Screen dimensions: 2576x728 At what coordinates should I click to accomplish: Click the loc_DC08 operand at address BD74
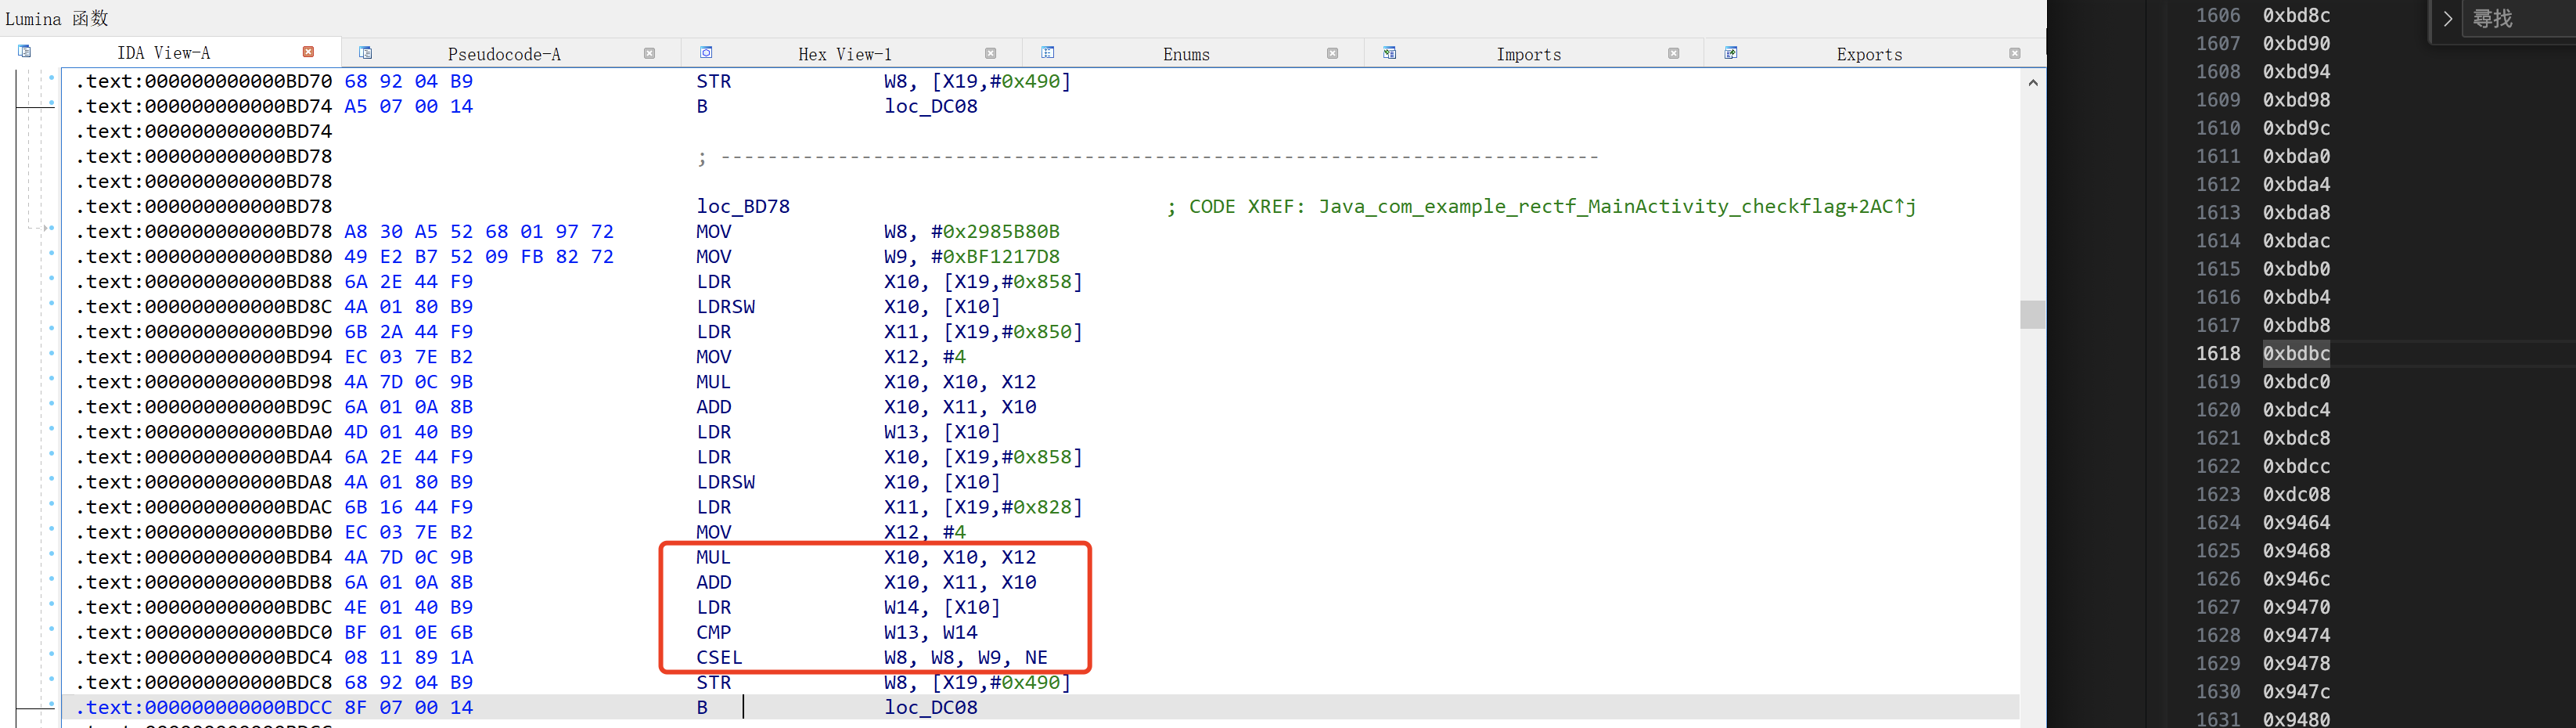(x=930, y=106)
